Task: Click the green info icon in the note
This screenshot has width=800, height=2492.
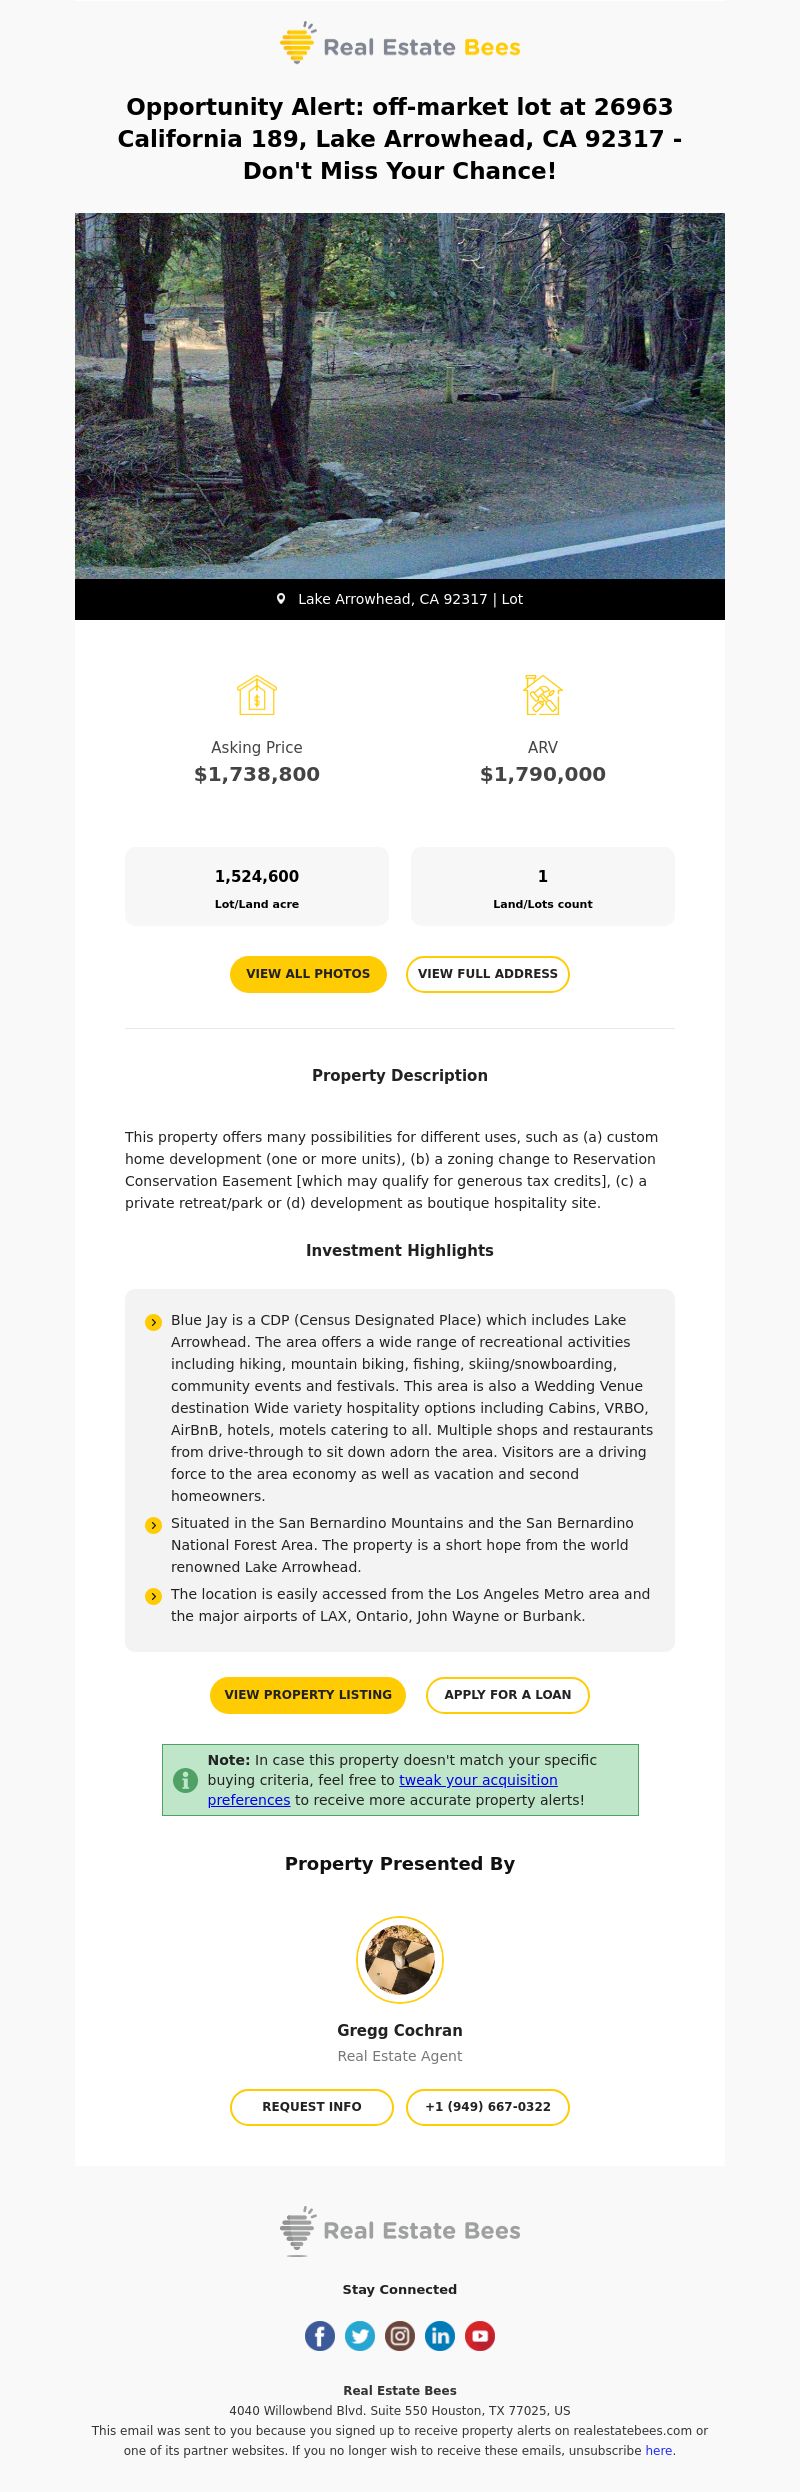Action: click(185, 1780)
